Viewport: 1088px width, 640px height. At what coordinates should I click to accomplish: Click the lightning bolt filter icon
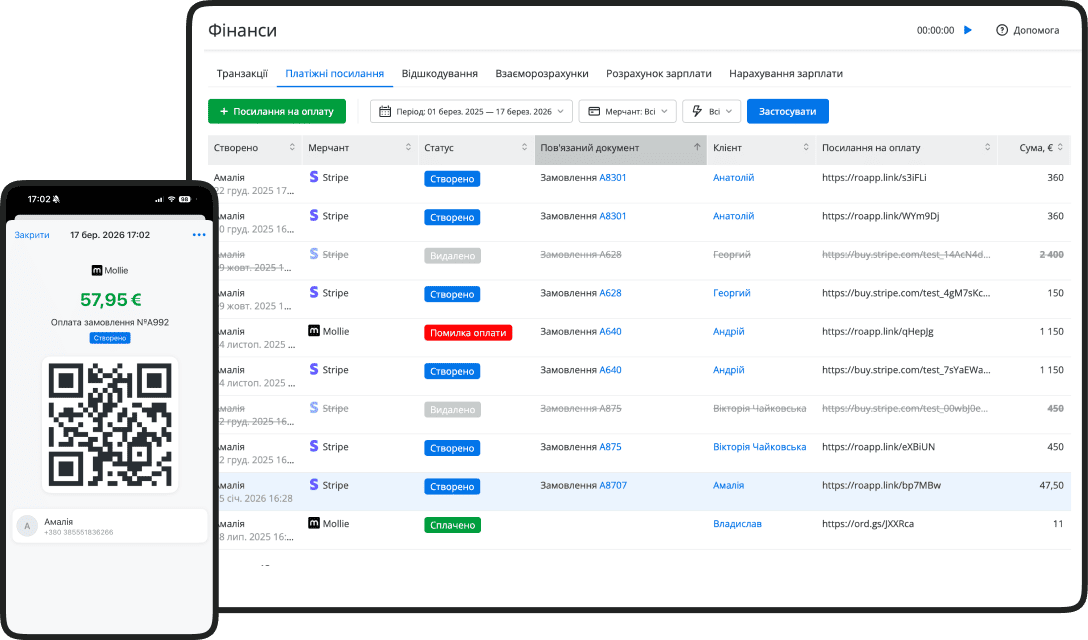pos(697,112)
